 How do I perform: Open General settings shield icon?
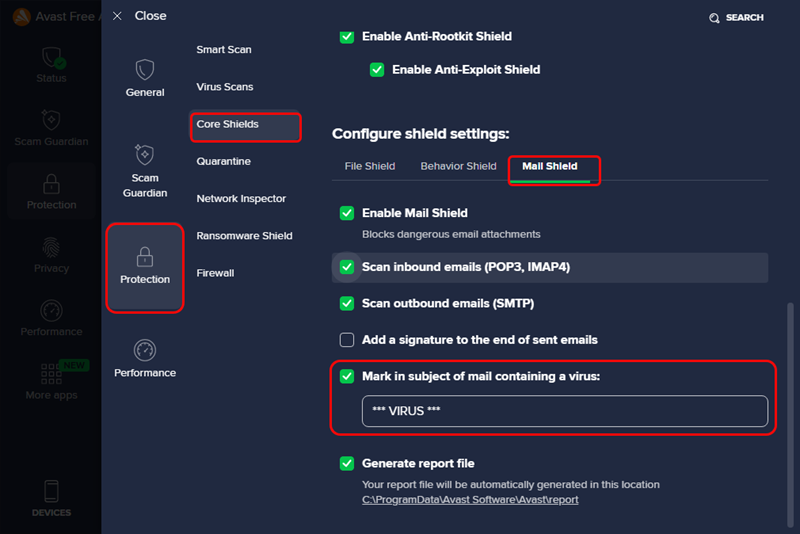tap(144, 69)
